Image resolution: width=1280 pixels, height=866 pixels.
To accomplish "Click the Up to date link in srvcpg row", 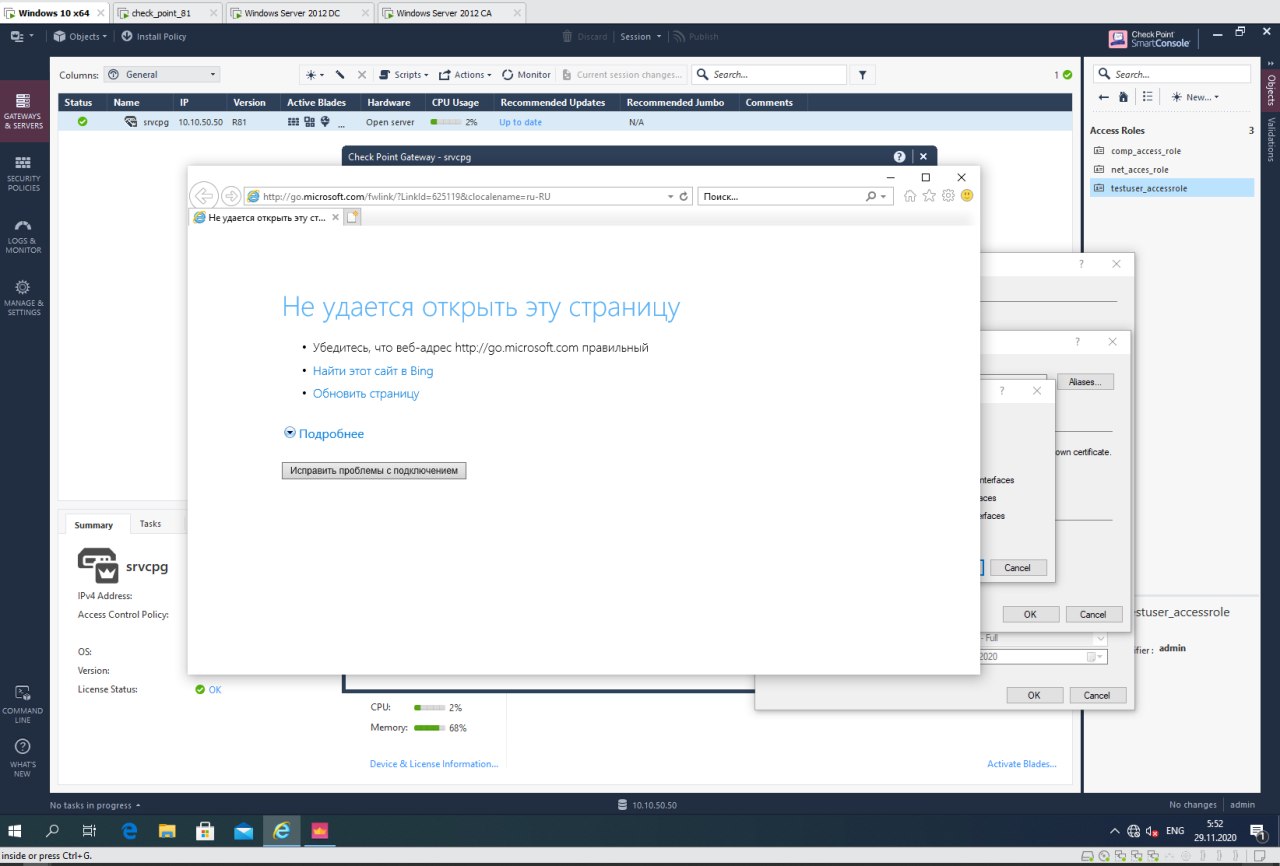I will tap(520, 122).
